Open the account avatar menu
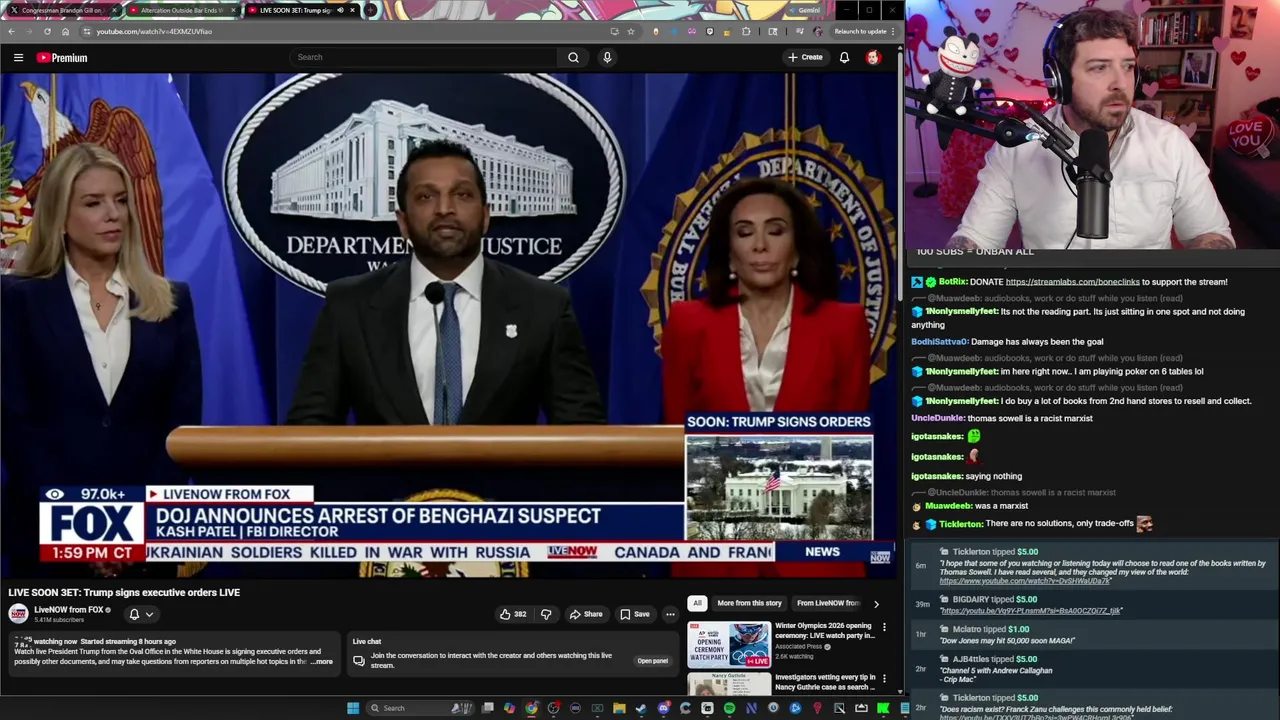The width and height of the screenshot is (1280, 720). click(873, 57)
